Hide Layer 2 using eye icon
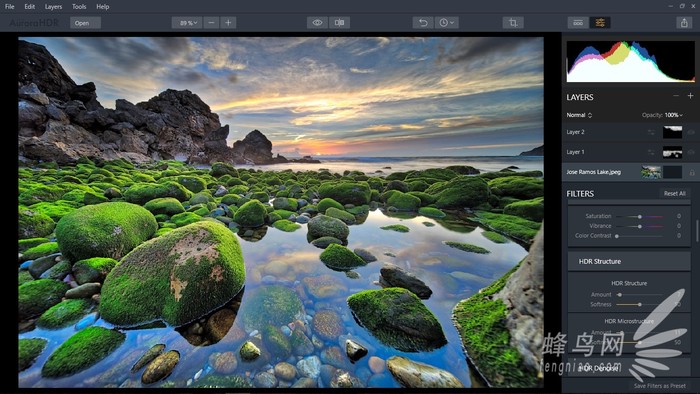The image size is (700, 394). point(692,132)
